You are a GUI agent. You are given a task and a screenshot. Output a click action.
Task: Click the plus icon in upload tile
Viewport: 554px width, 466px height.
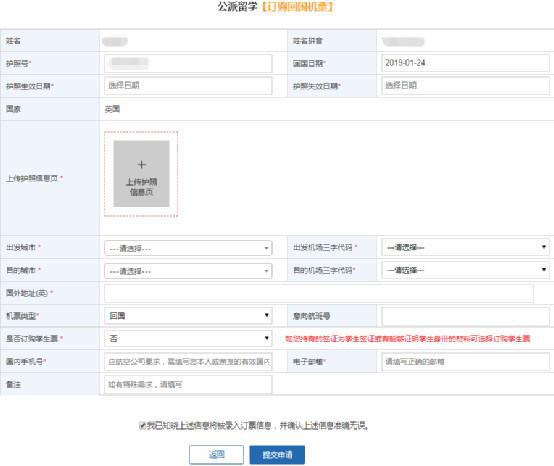click(141, 164)
